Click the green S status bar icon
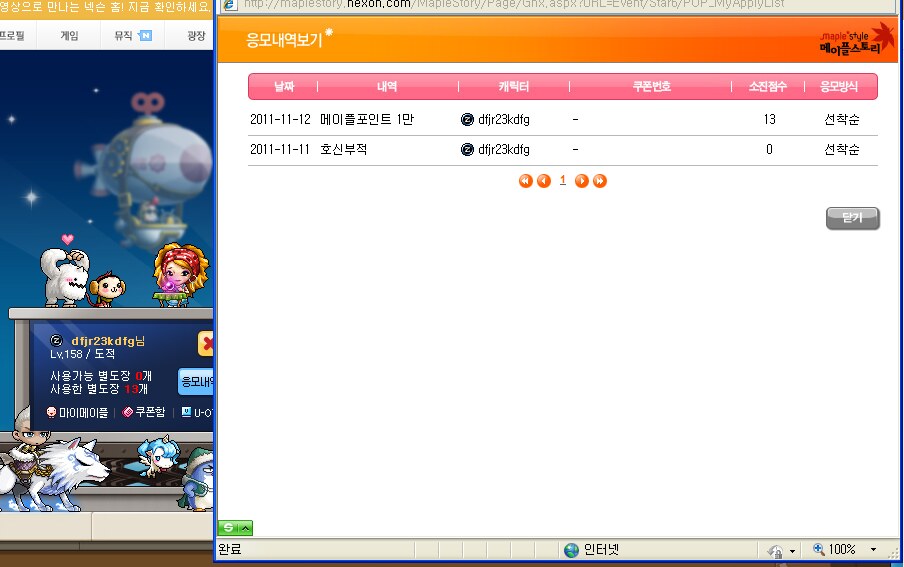 228,528
